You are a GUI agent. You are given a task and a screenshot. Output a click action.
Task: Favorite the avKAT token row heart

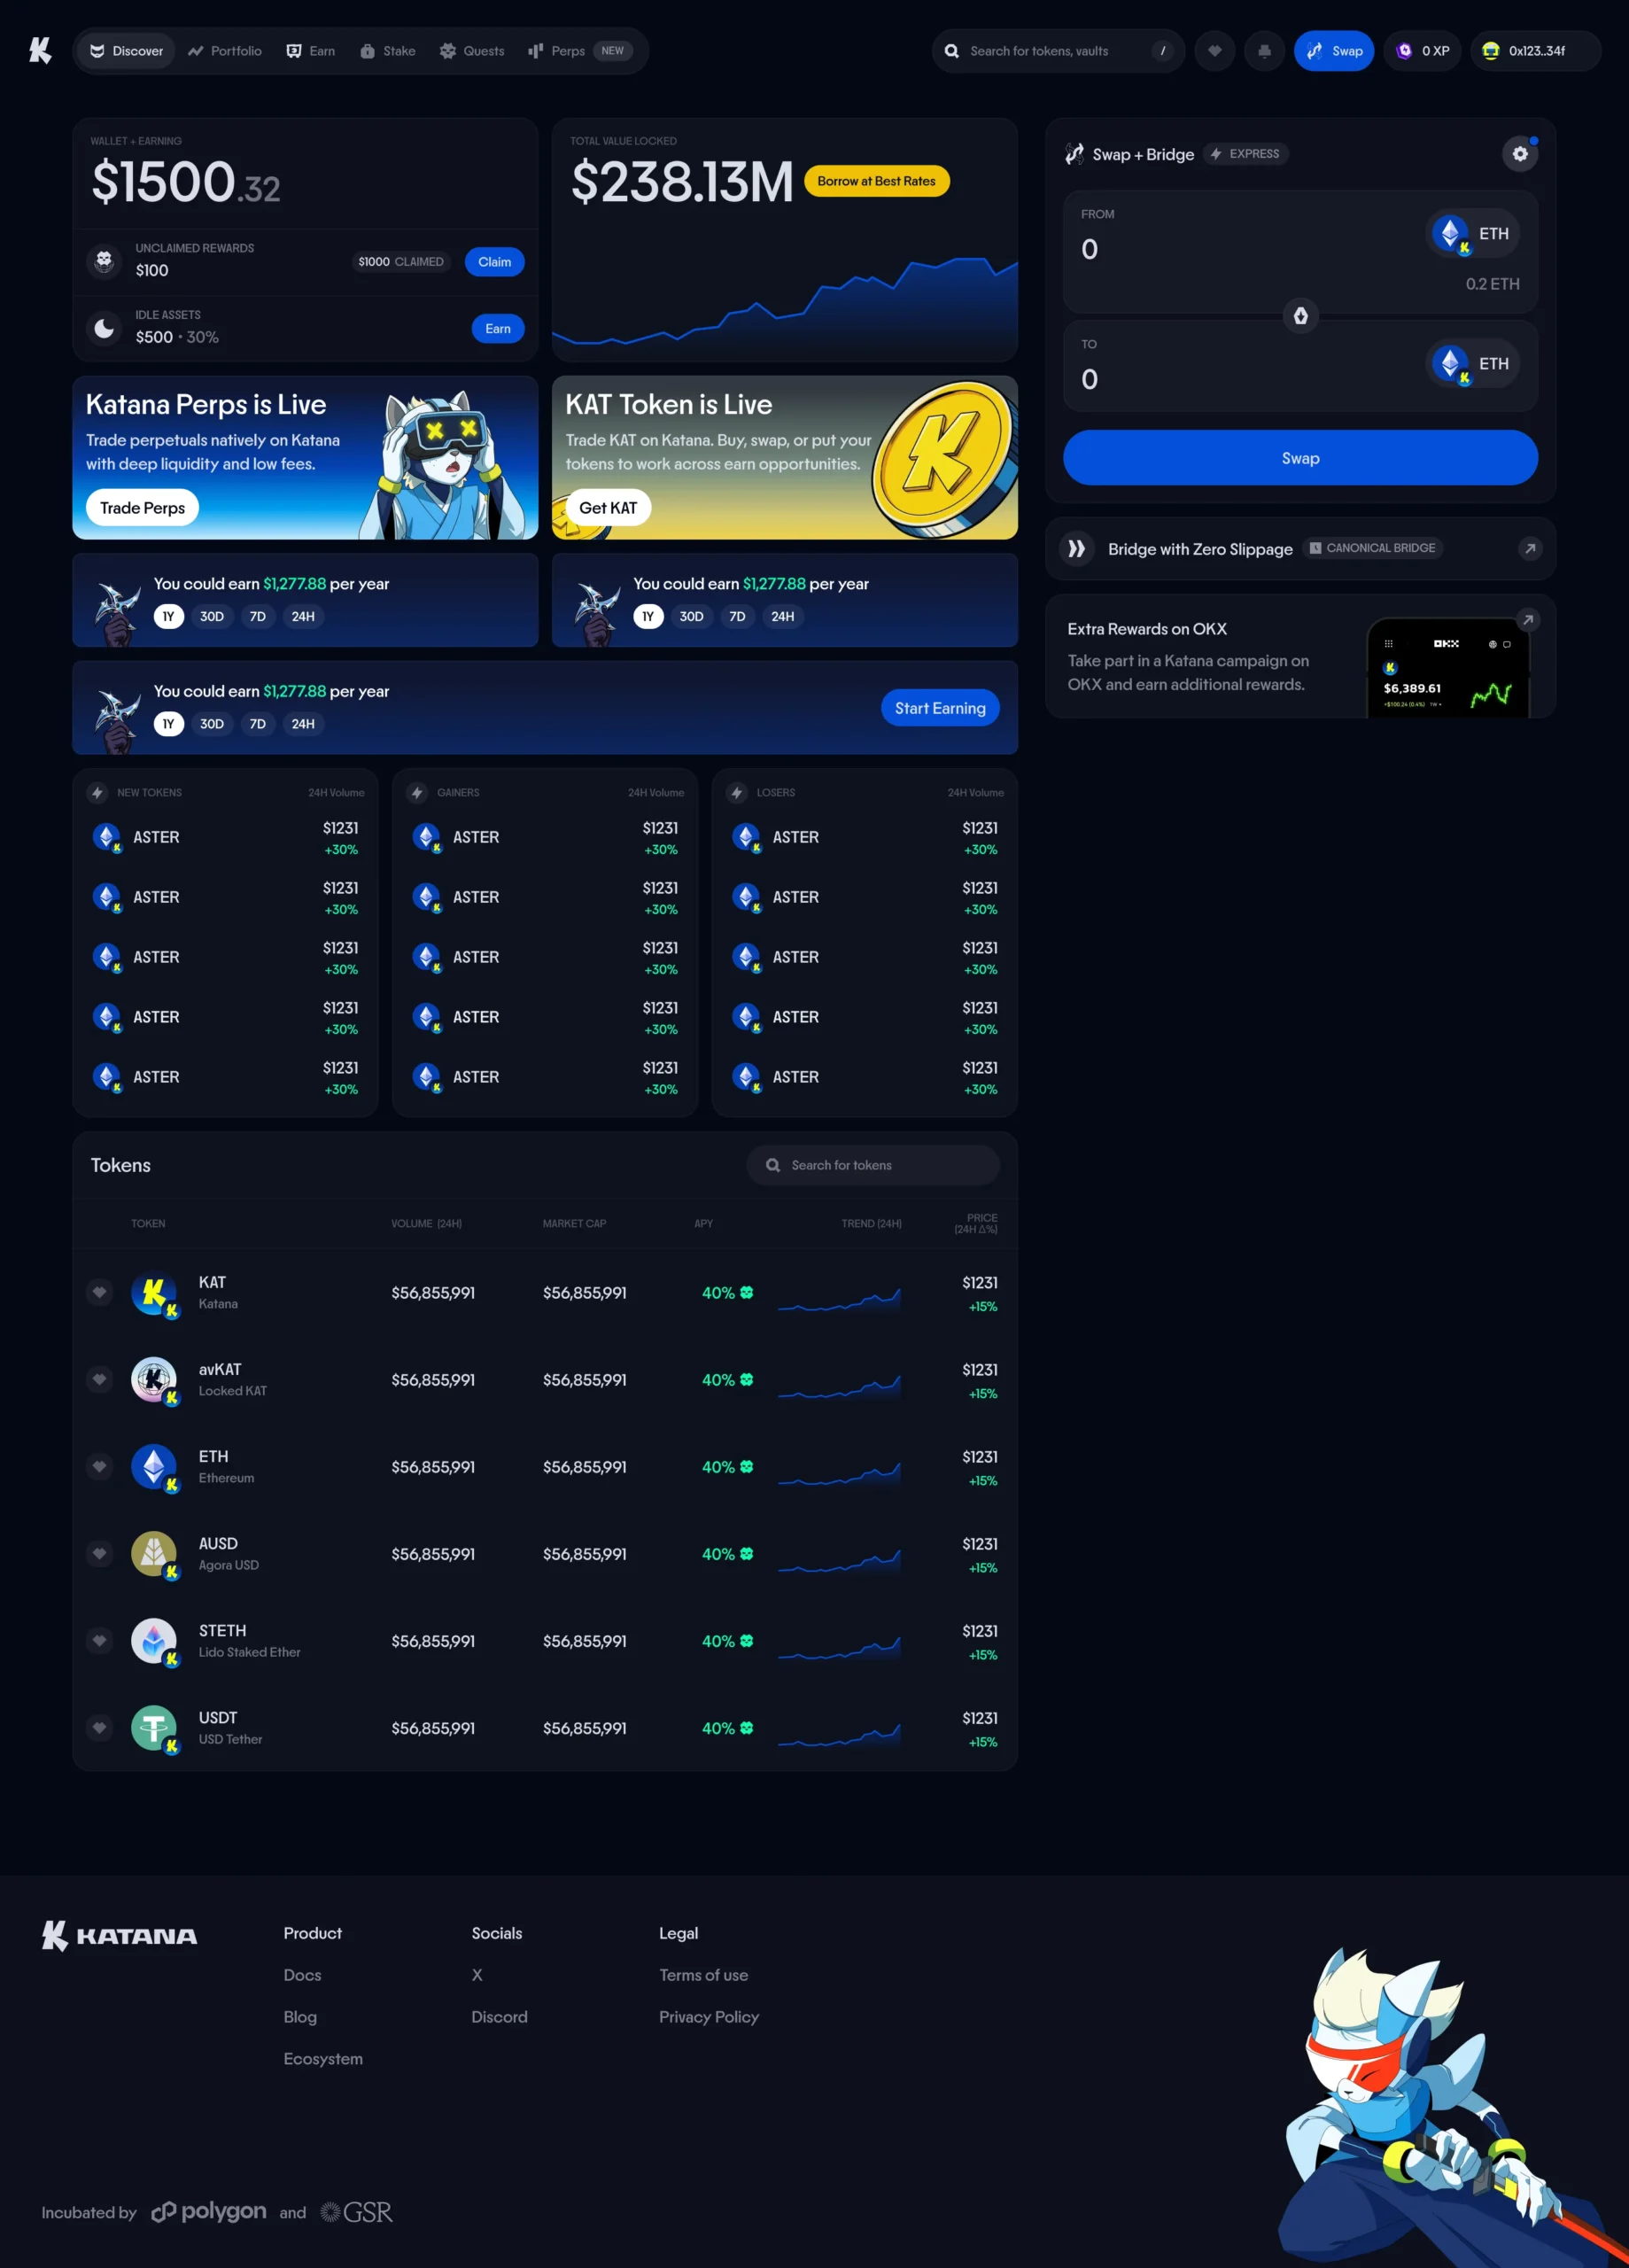(x=99, y=1380)
